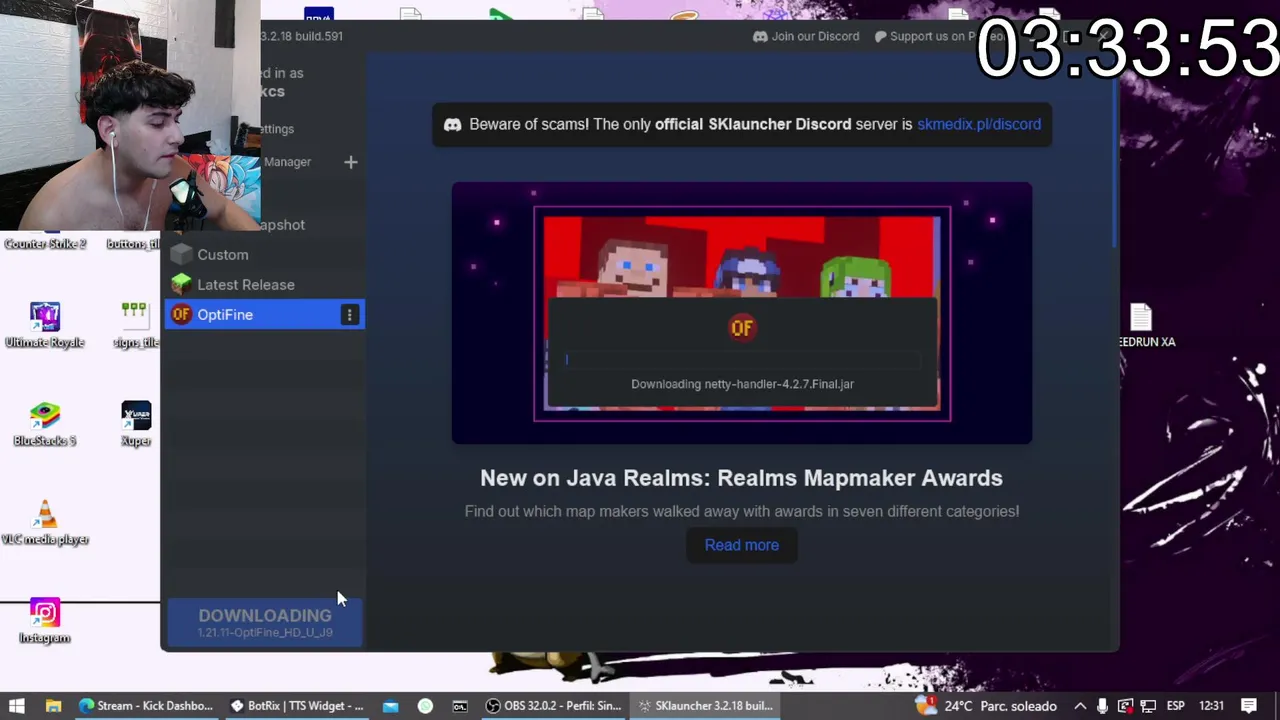The height and width of the screenshot is (720, 1280).
Task: Open BlueStacks 5 desktop shortcut
Action: click(x=45, y=424)
